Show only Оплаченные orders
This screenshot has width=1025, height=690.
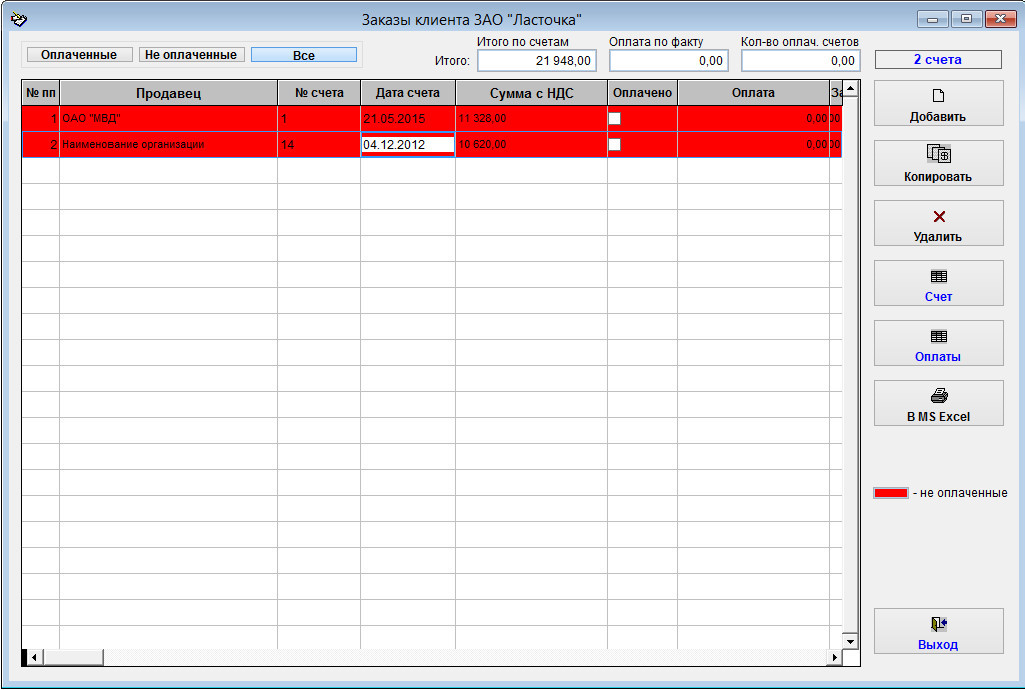pyautogui.click(x=79, y=55)
